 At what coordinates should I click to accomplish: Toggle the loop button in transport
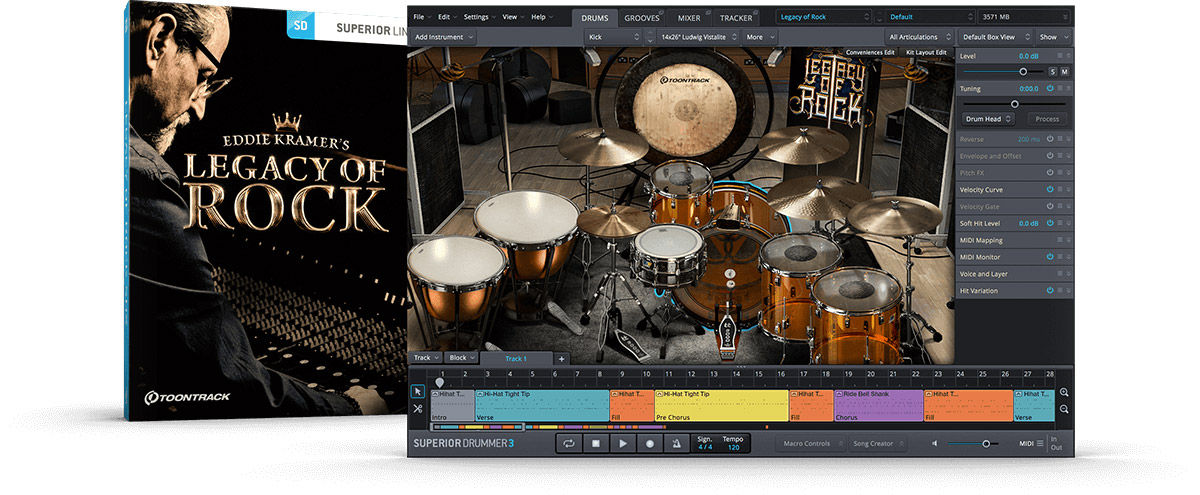569,443
